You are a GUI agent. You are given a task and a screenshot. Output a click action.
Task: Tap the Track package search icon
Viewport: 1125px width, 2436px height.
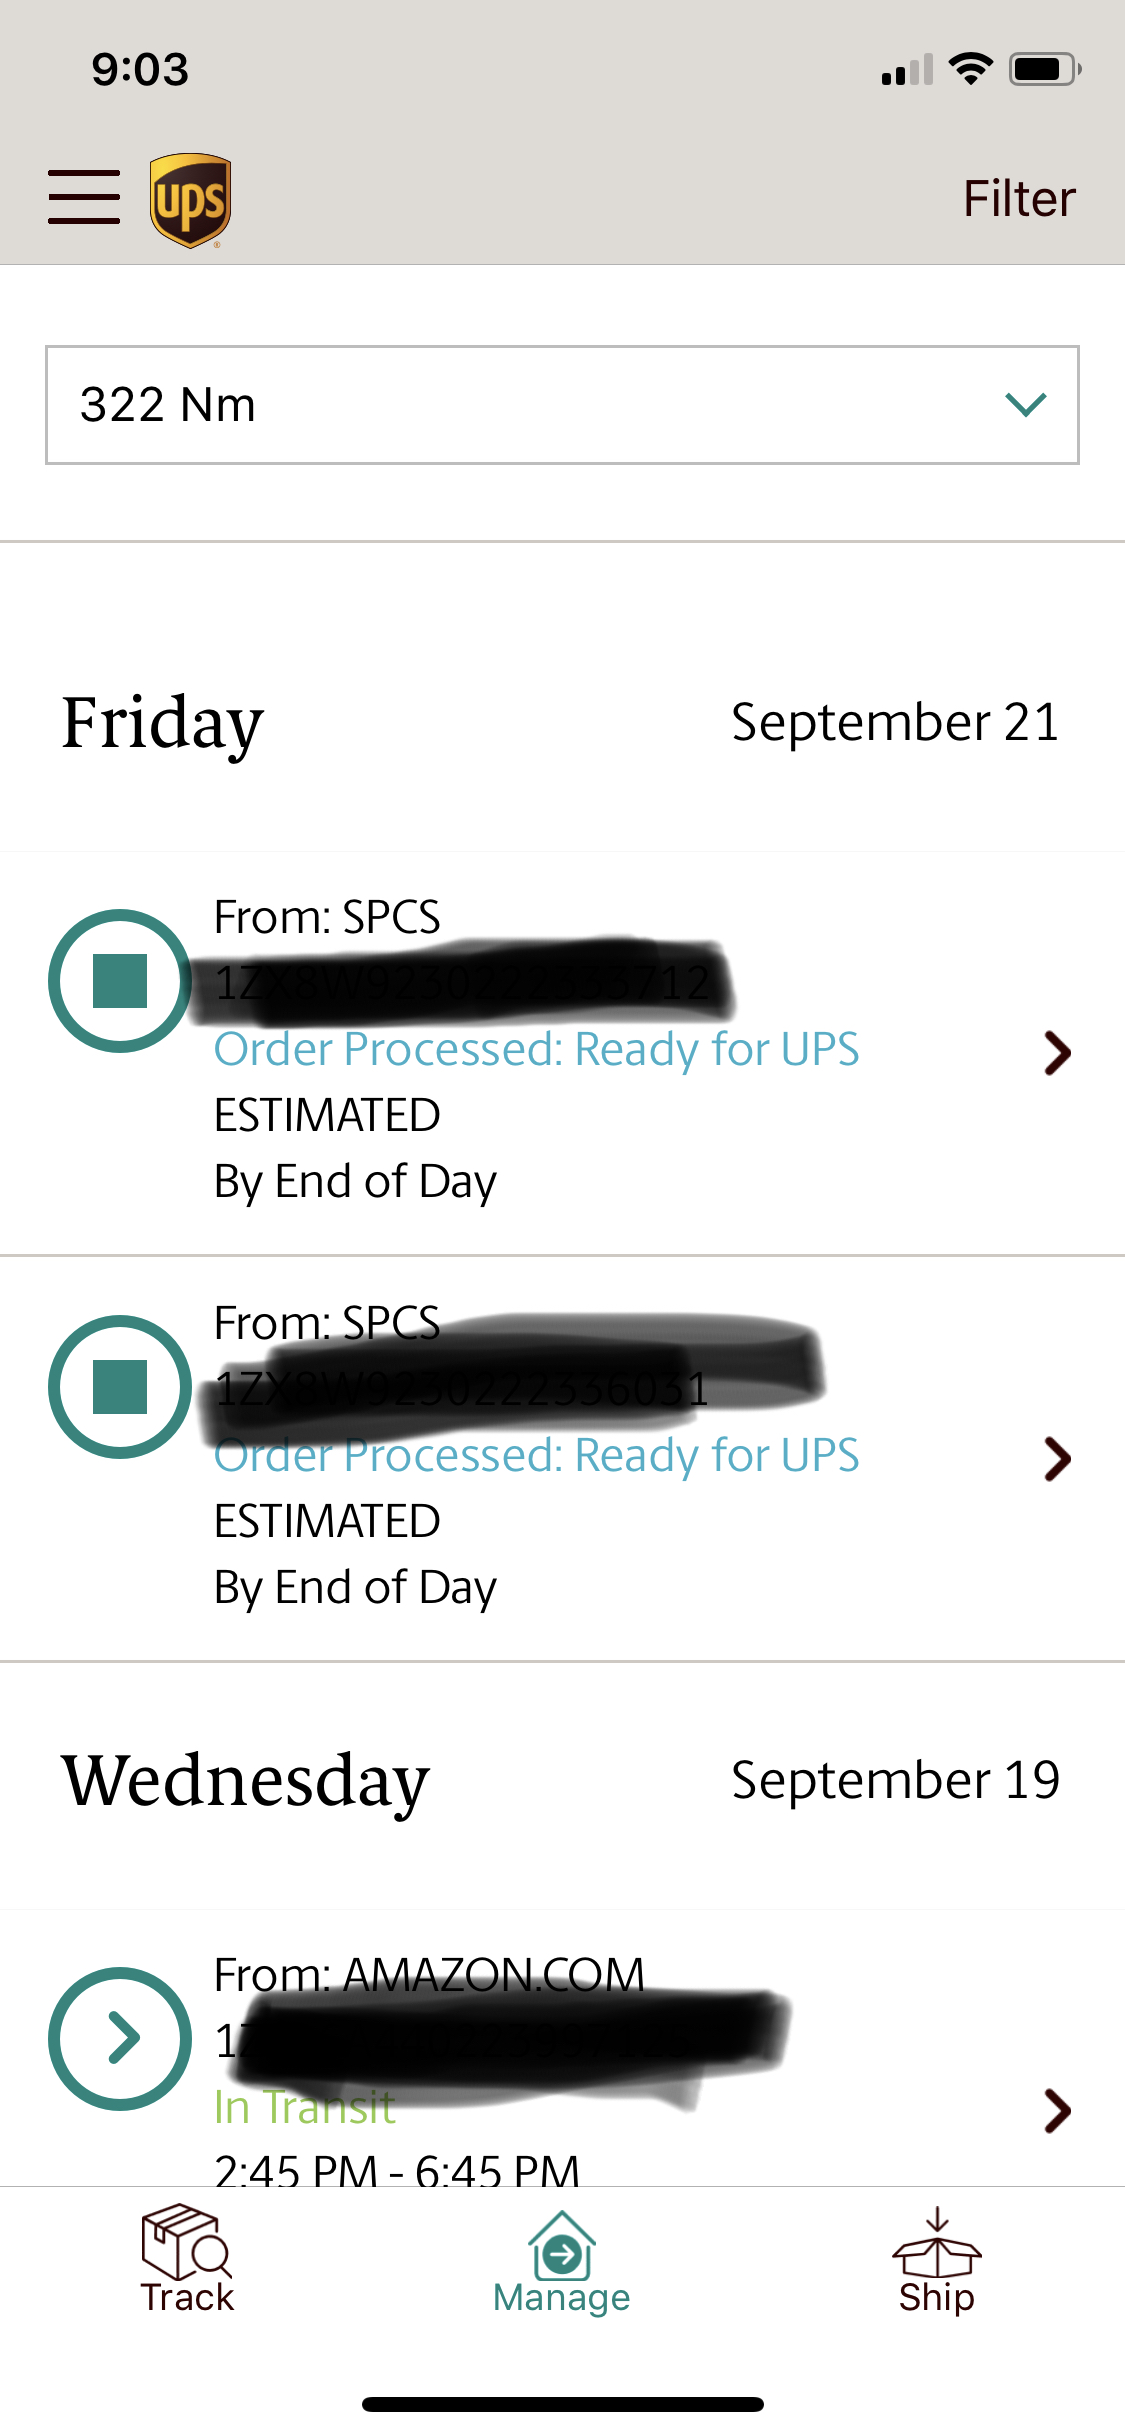(187, 2242)
